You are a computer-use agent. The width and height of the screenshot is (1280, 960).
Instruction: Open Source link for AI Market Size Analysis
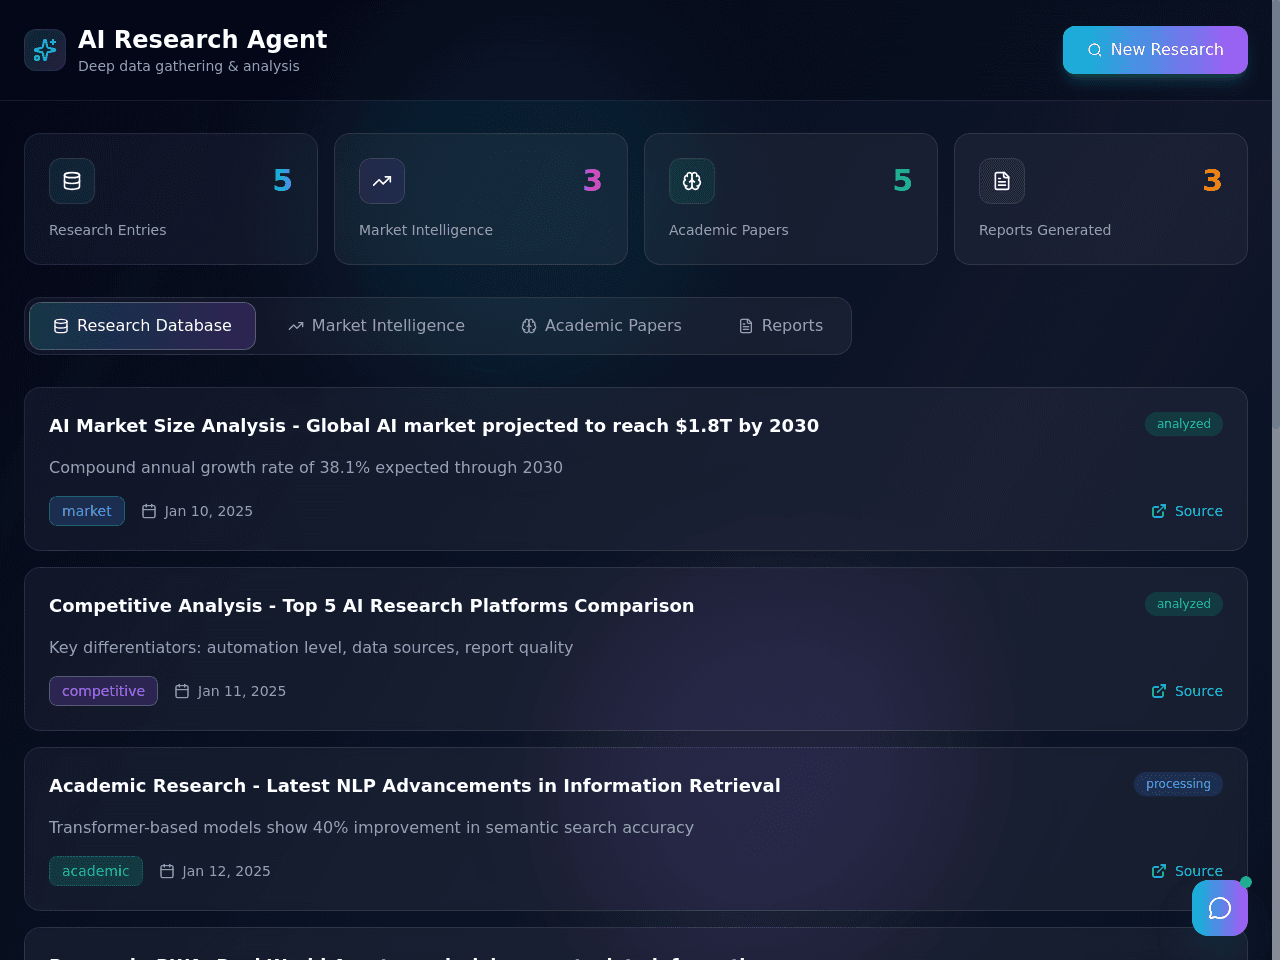pyautogui.click(x=1187, y=511)
